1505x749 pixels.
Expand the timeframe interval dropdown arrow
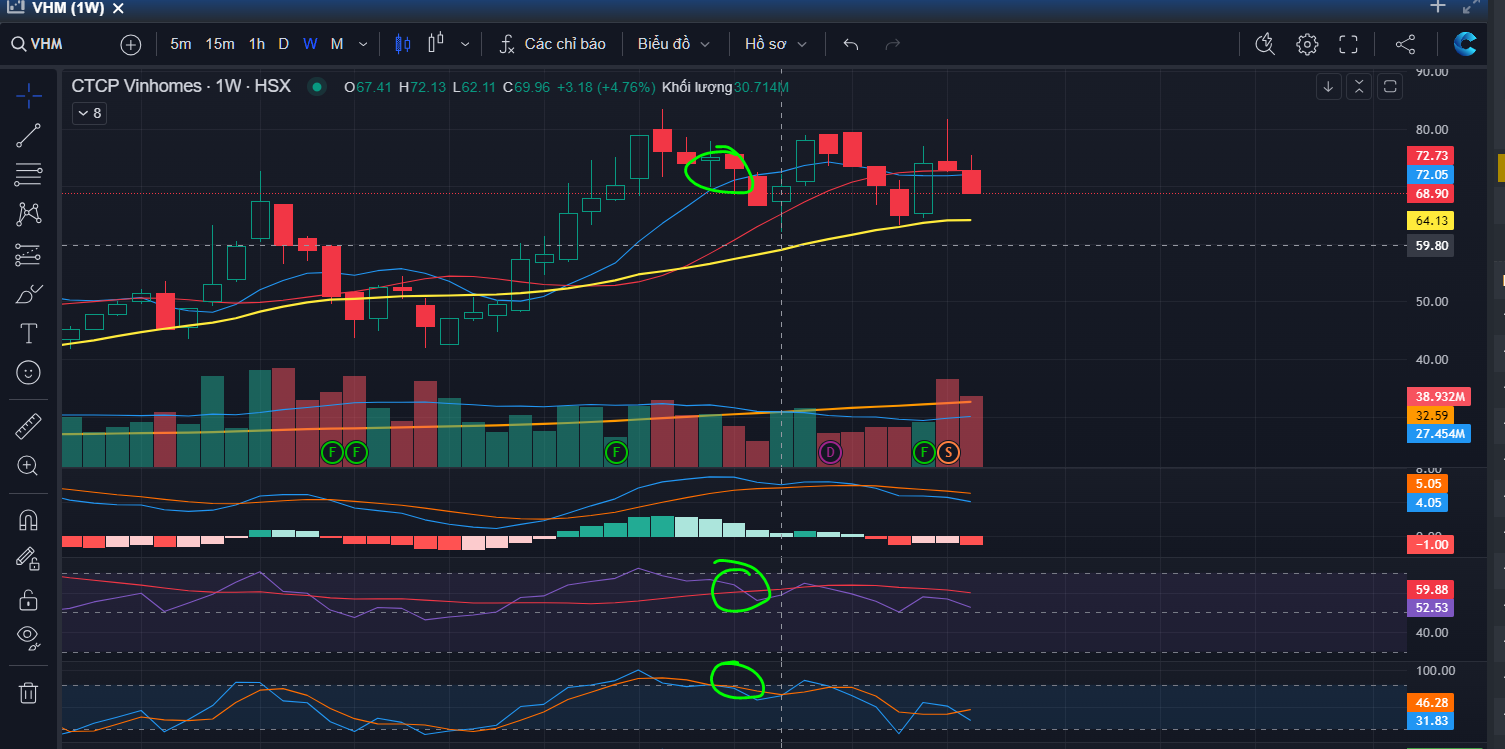point(363,44)
